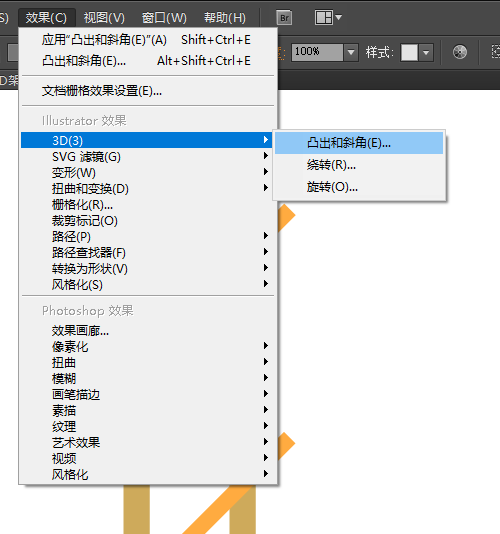Open the opacity 100% dropdown arrow

pos(351,52)
